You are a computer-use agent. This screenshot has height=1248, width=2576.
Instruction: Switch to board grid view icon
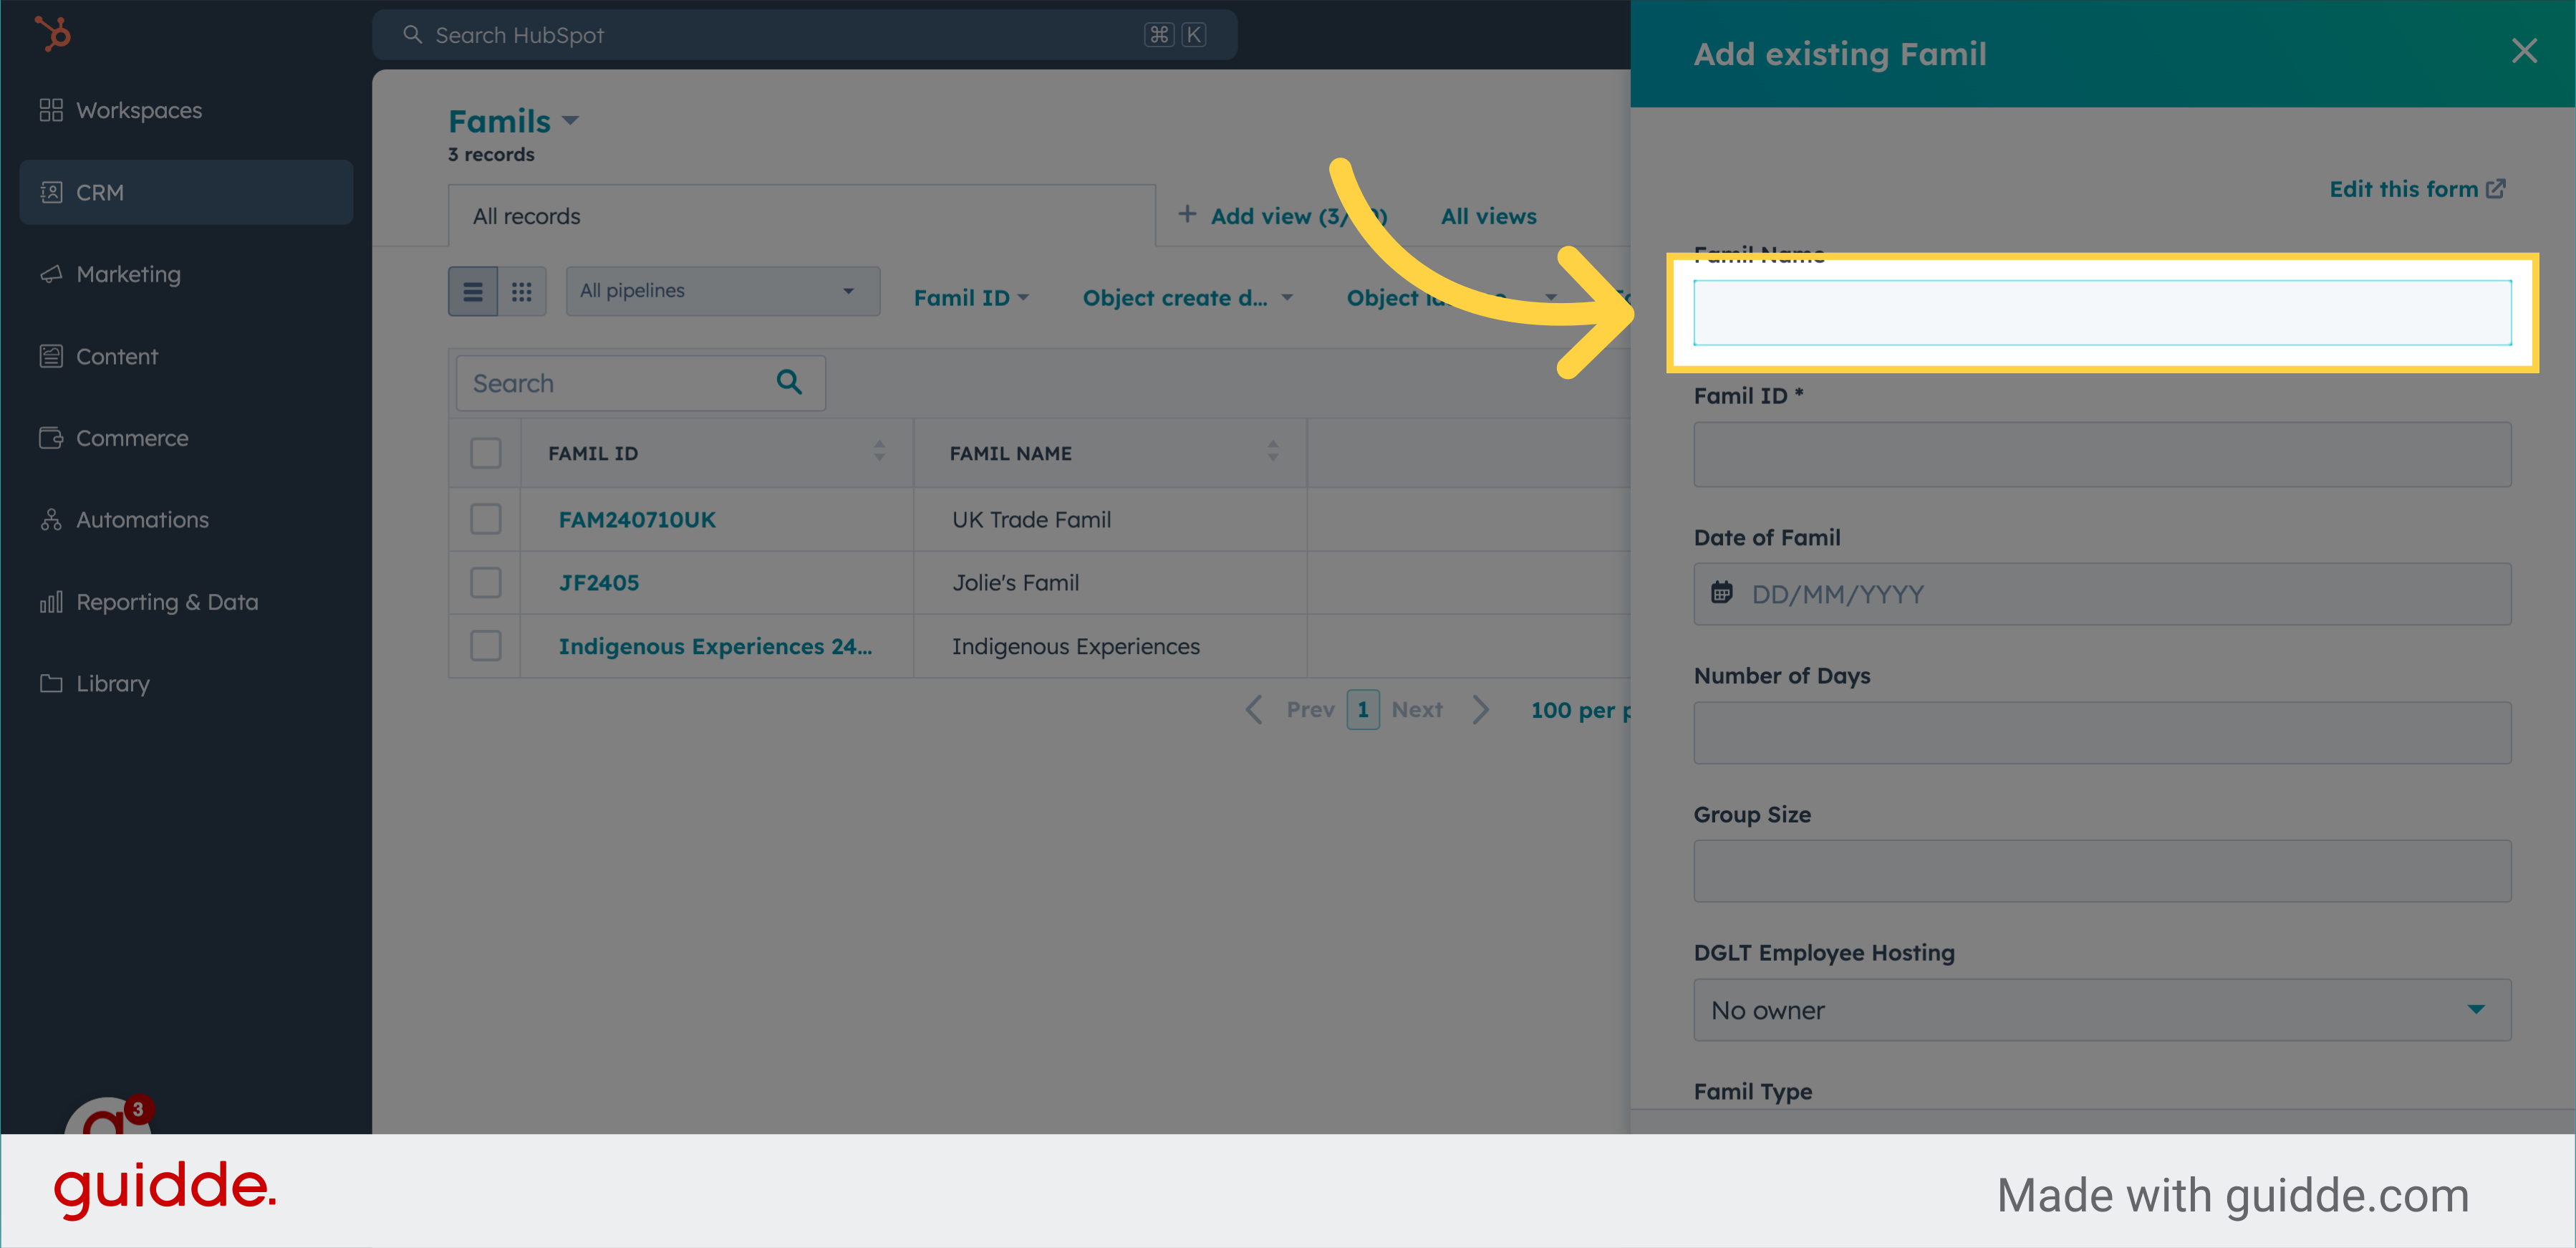point(521,292)
